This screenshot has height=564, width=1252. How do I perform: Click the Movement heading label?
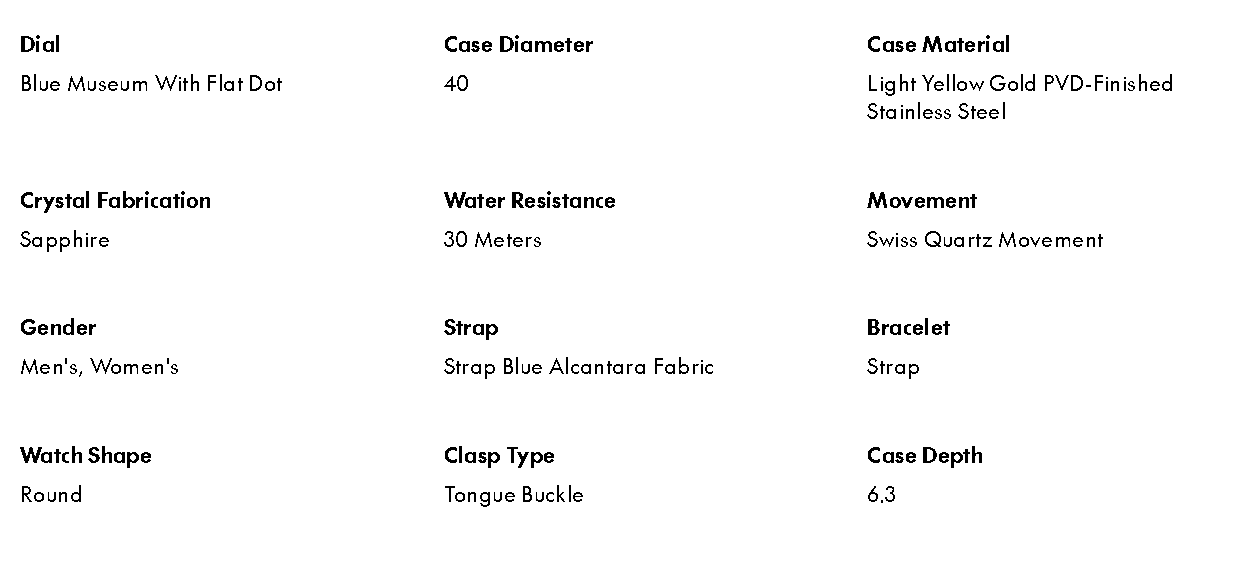coord(921,201)
